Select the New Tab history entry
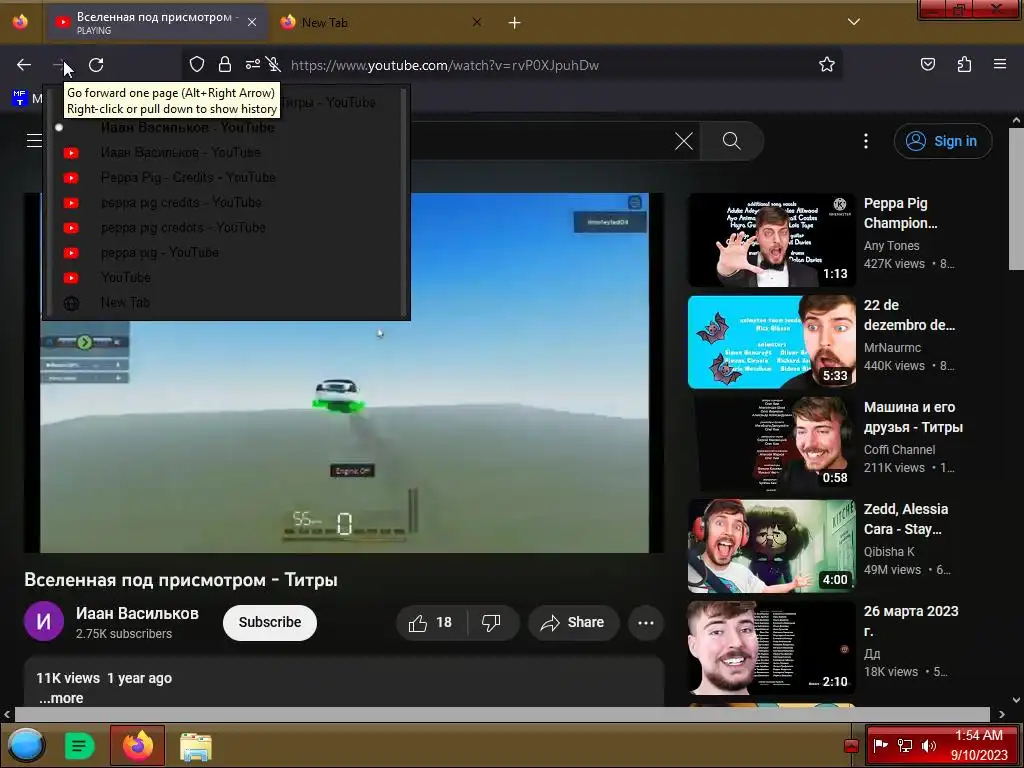The width and height of the screenshot is (1024, 768). pyautogui.click(x=225, y=302)
